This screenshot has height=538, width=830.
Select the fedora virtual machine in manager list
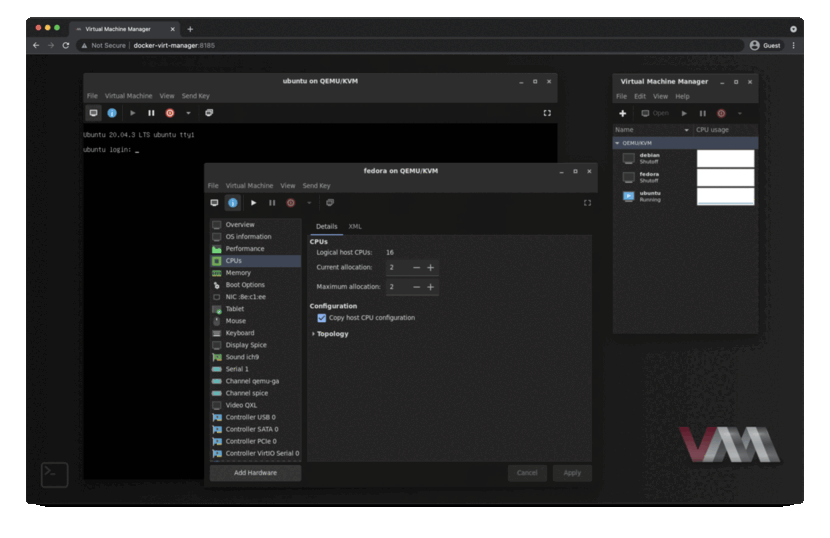click(685, 177)
